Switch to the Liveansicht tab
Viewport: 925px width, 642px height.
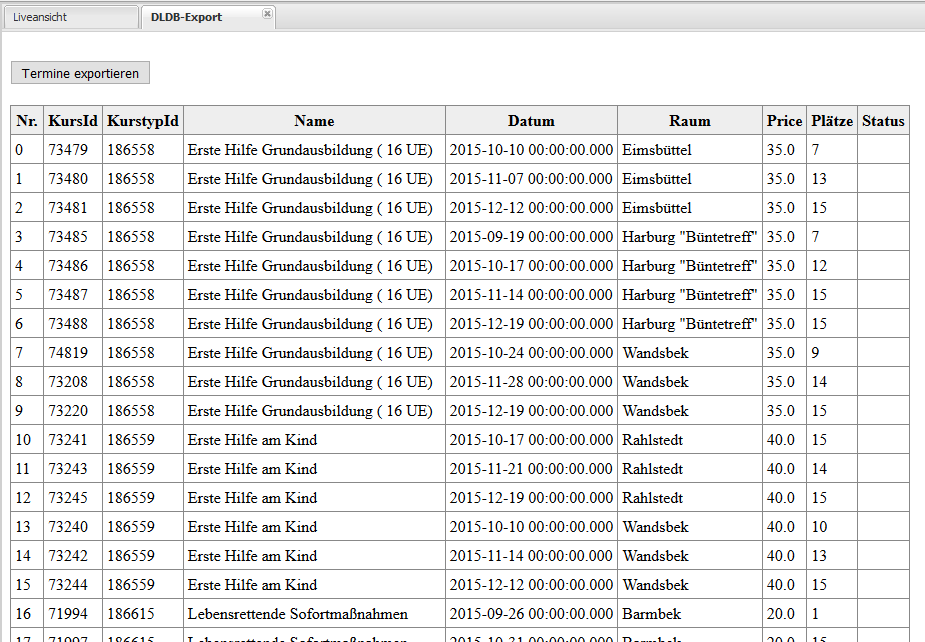[40, 17]
